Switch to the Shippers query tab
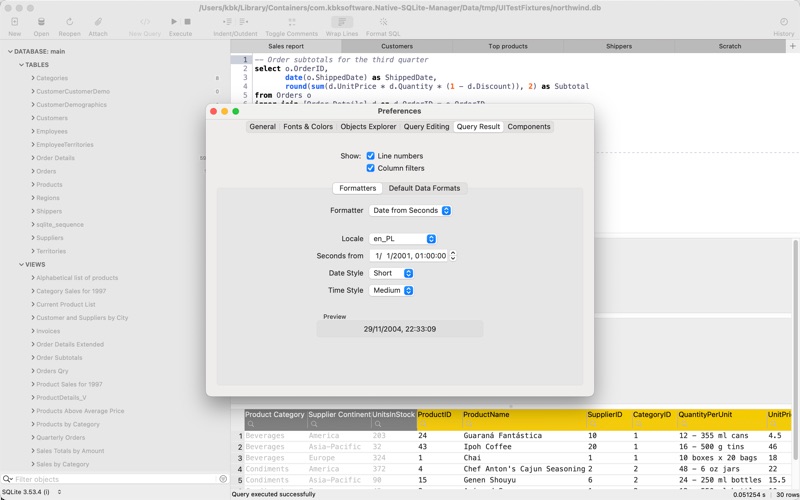The height and width of the screenshot is (500, 800). 619,46
